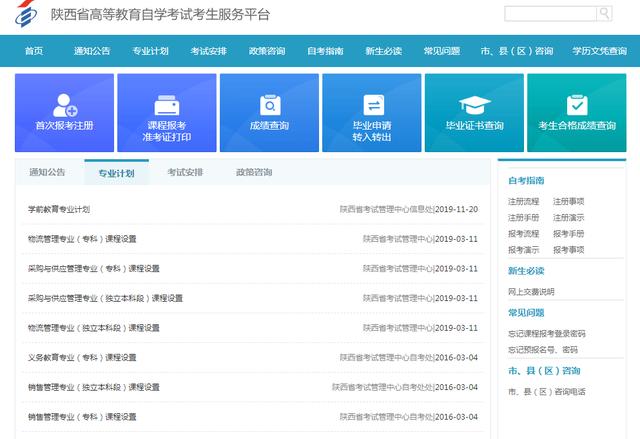
Task: Open 通知公告 in the top navigation bar
Action: click(x=92, y=51)
